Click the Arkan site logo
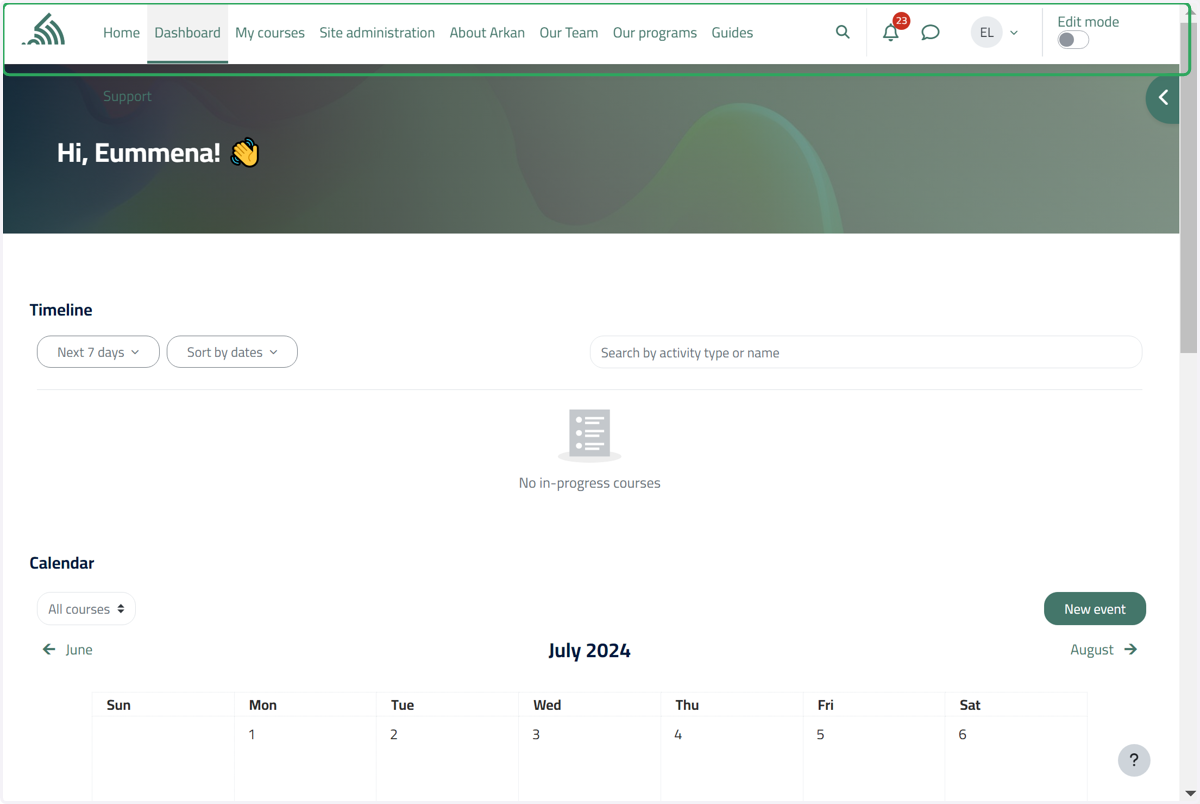The height and width of the screenshot is (804, 1200). pyautogui.click(x=43, y=31)
